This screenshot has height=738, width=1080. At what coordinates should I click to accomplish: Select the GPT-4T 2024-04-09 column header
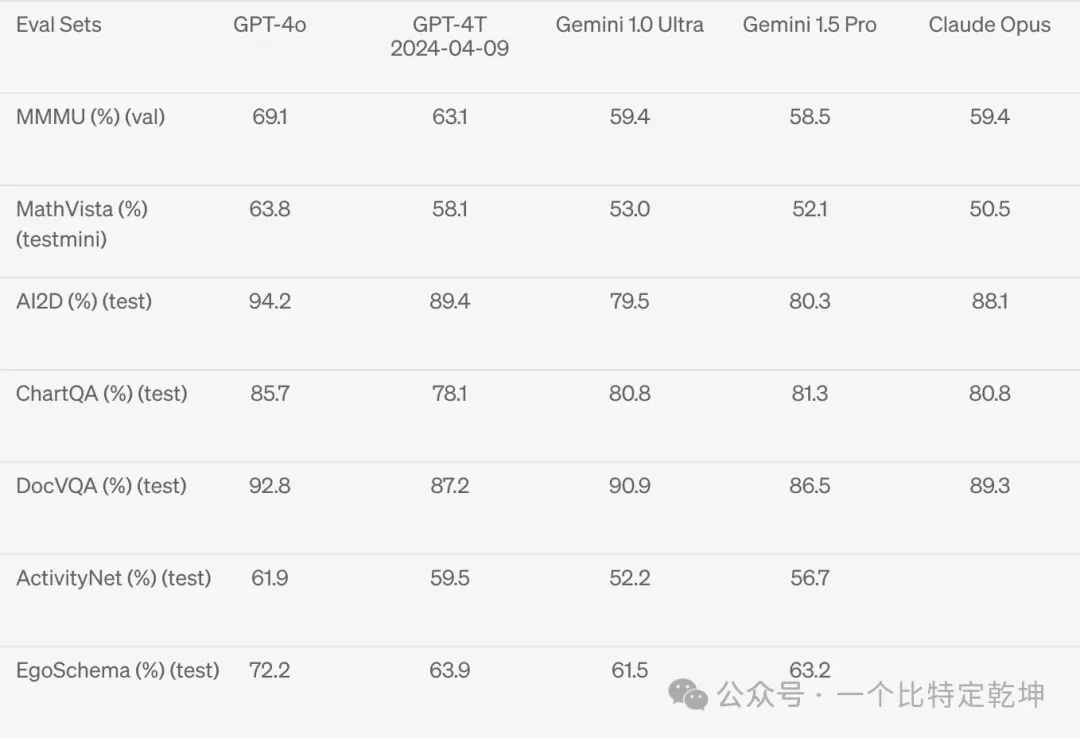[449, 37]
